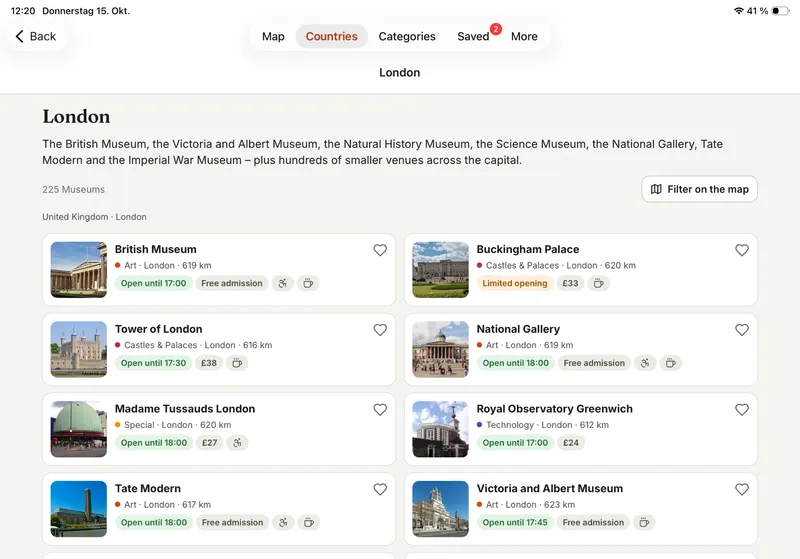The image size is (800, 559).
Task: Tap the Tate Modern thumbnail
Action: (x=79, y=509)
